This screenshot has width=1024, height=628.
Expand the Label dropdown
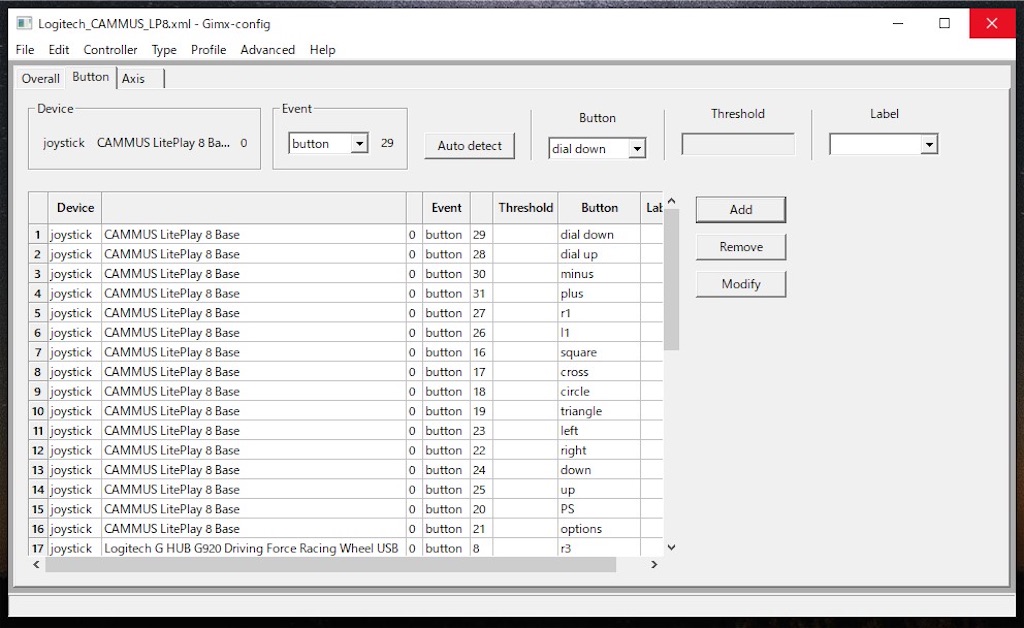pyautogui.click(x=929, y=144)
